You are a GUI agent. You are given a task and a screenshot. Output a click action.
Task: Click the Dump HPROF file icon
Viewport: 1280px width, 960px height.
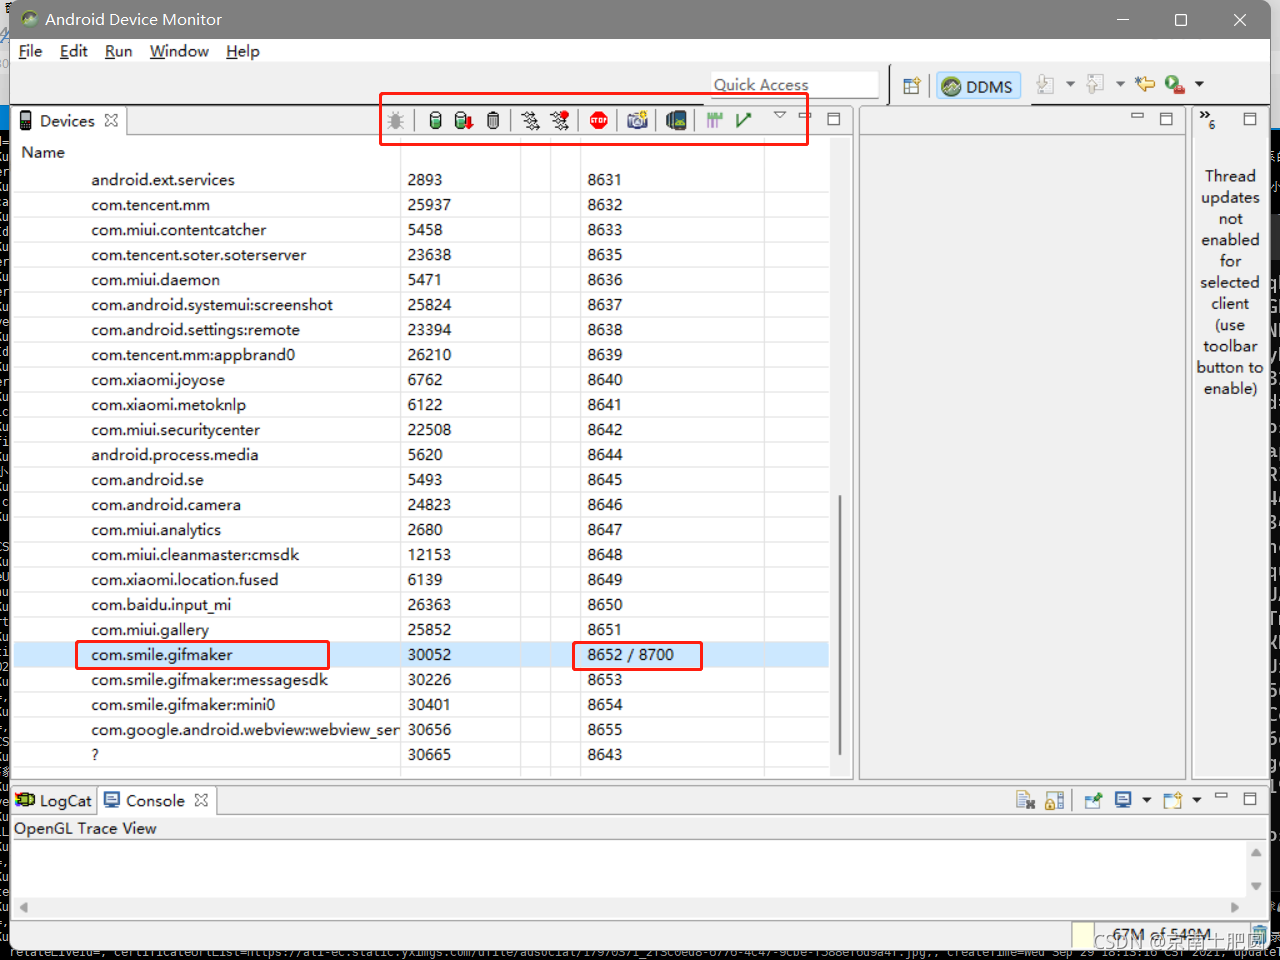464,121
